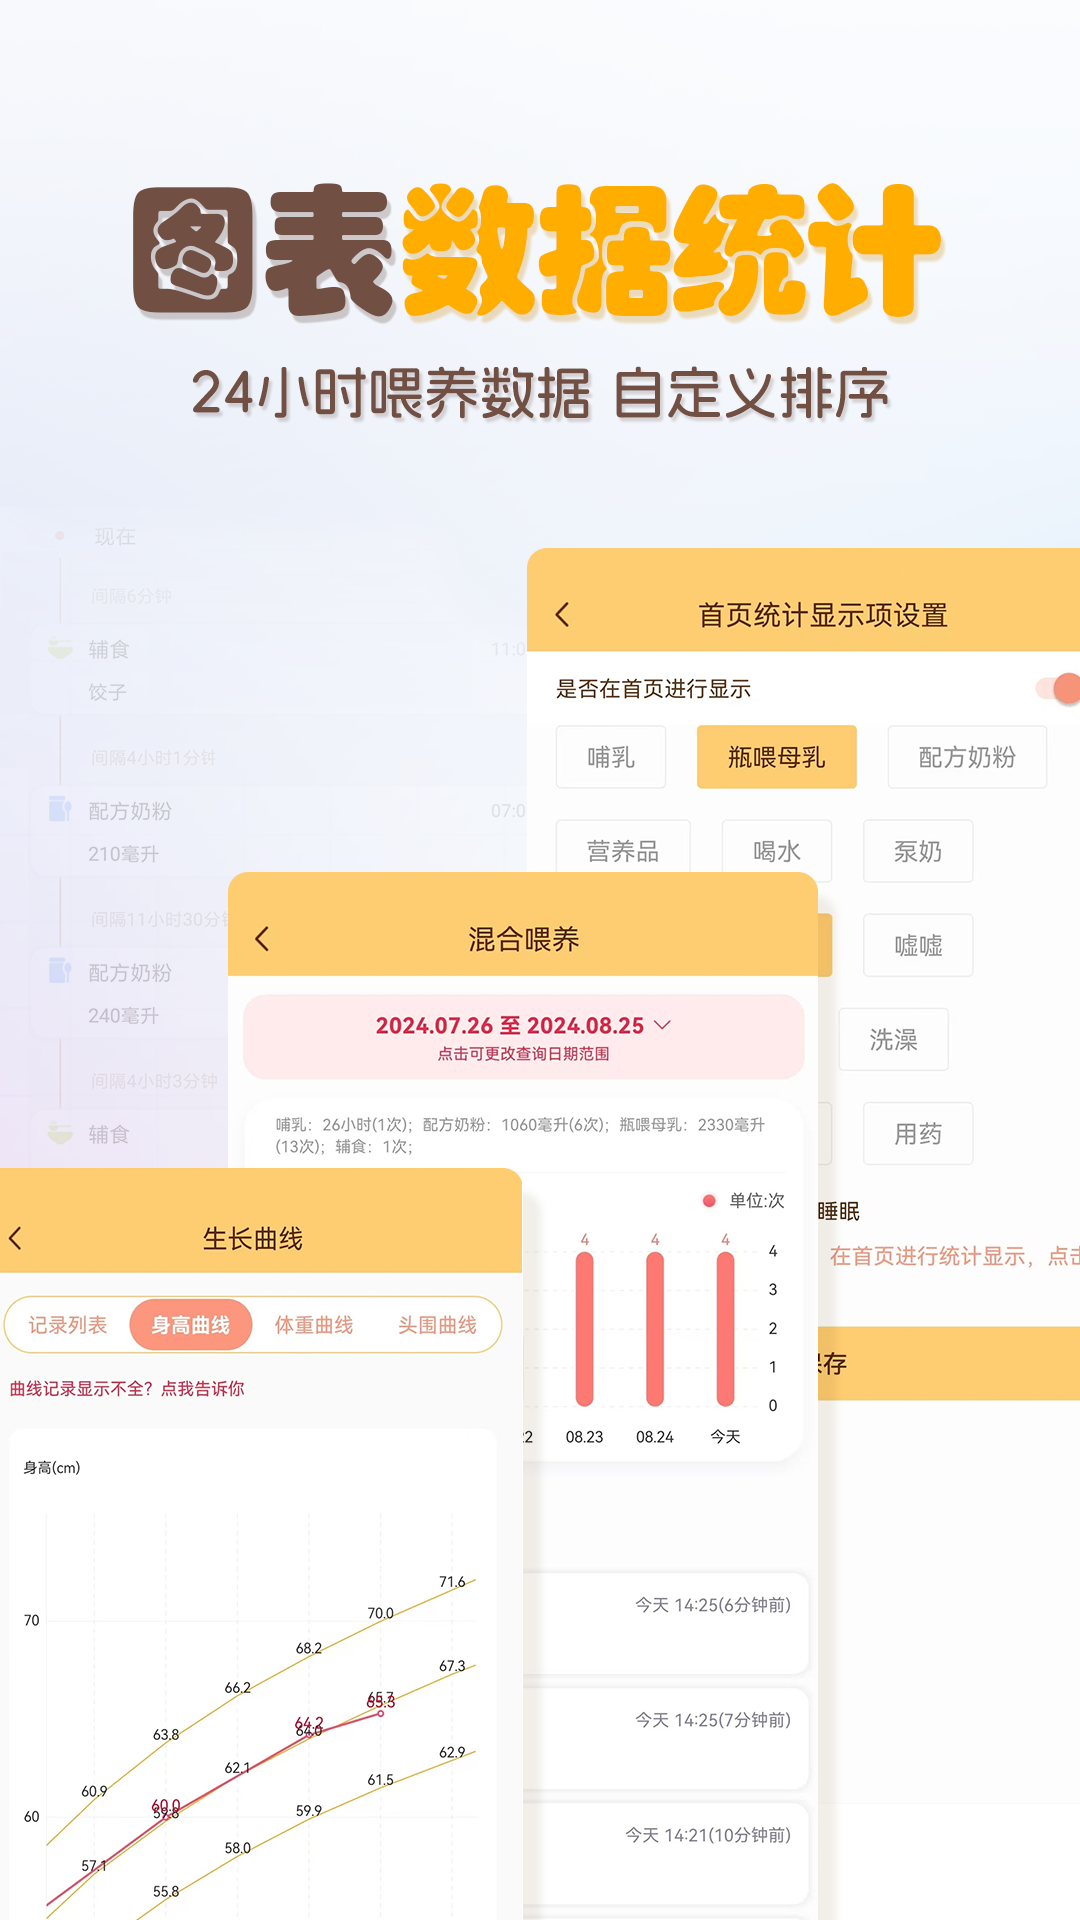Switch to 体重曲线 tab

coord(314,1325)
